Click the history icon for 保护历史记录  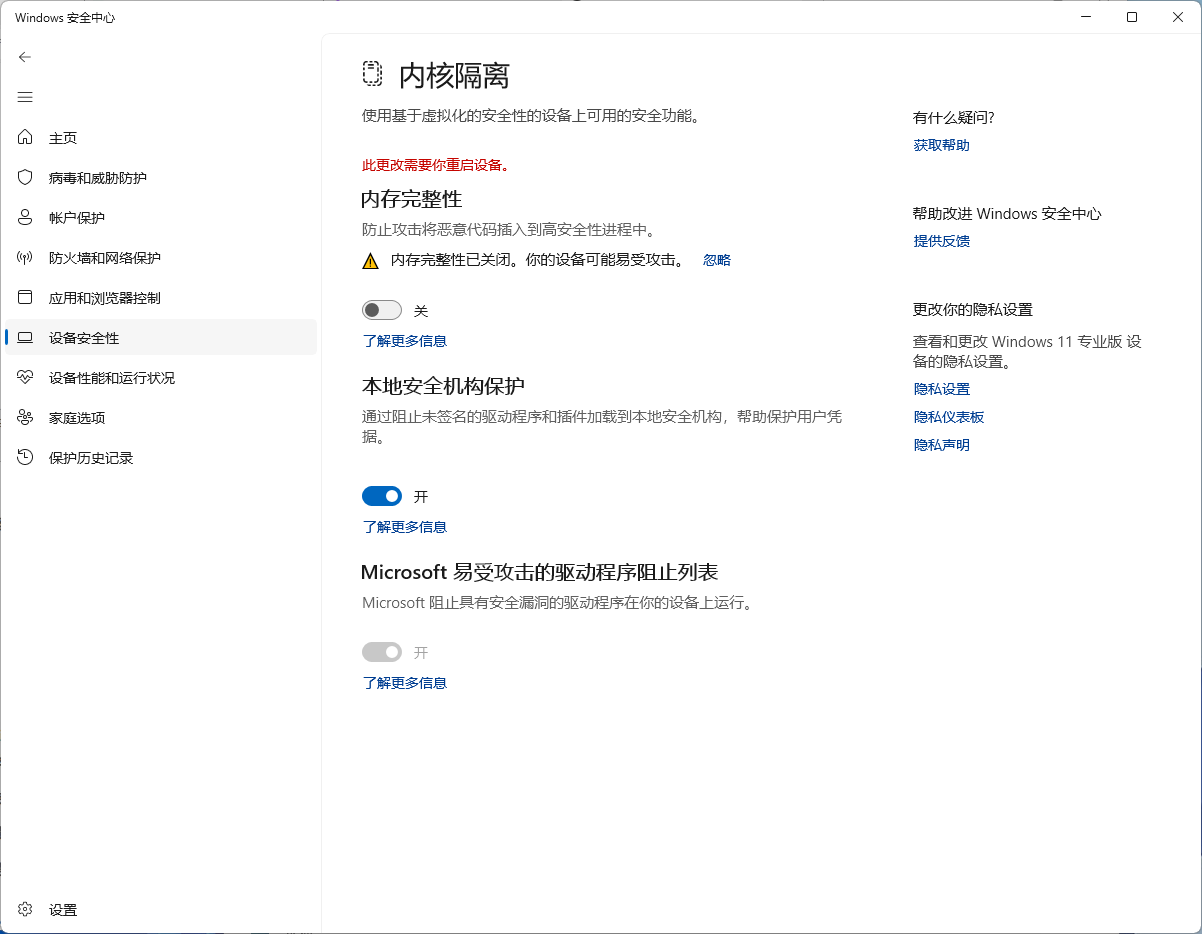coord(26,458)
